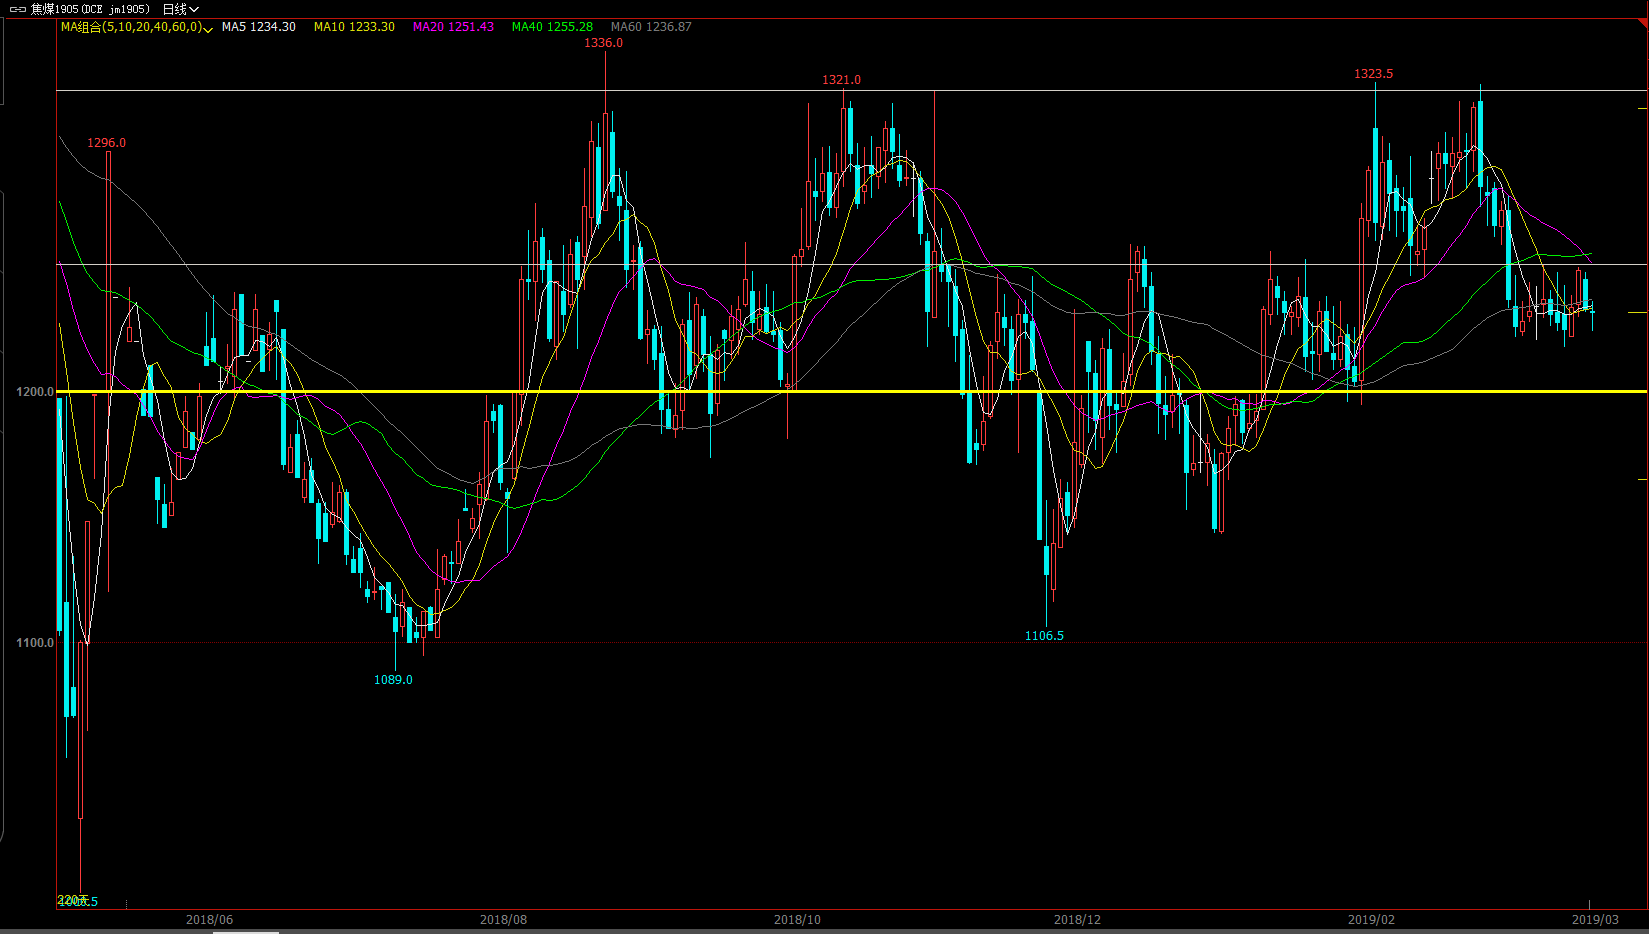Screen dimensions: 1649x934
Task: Click the gray MA60 legend label
Action: 651,27
